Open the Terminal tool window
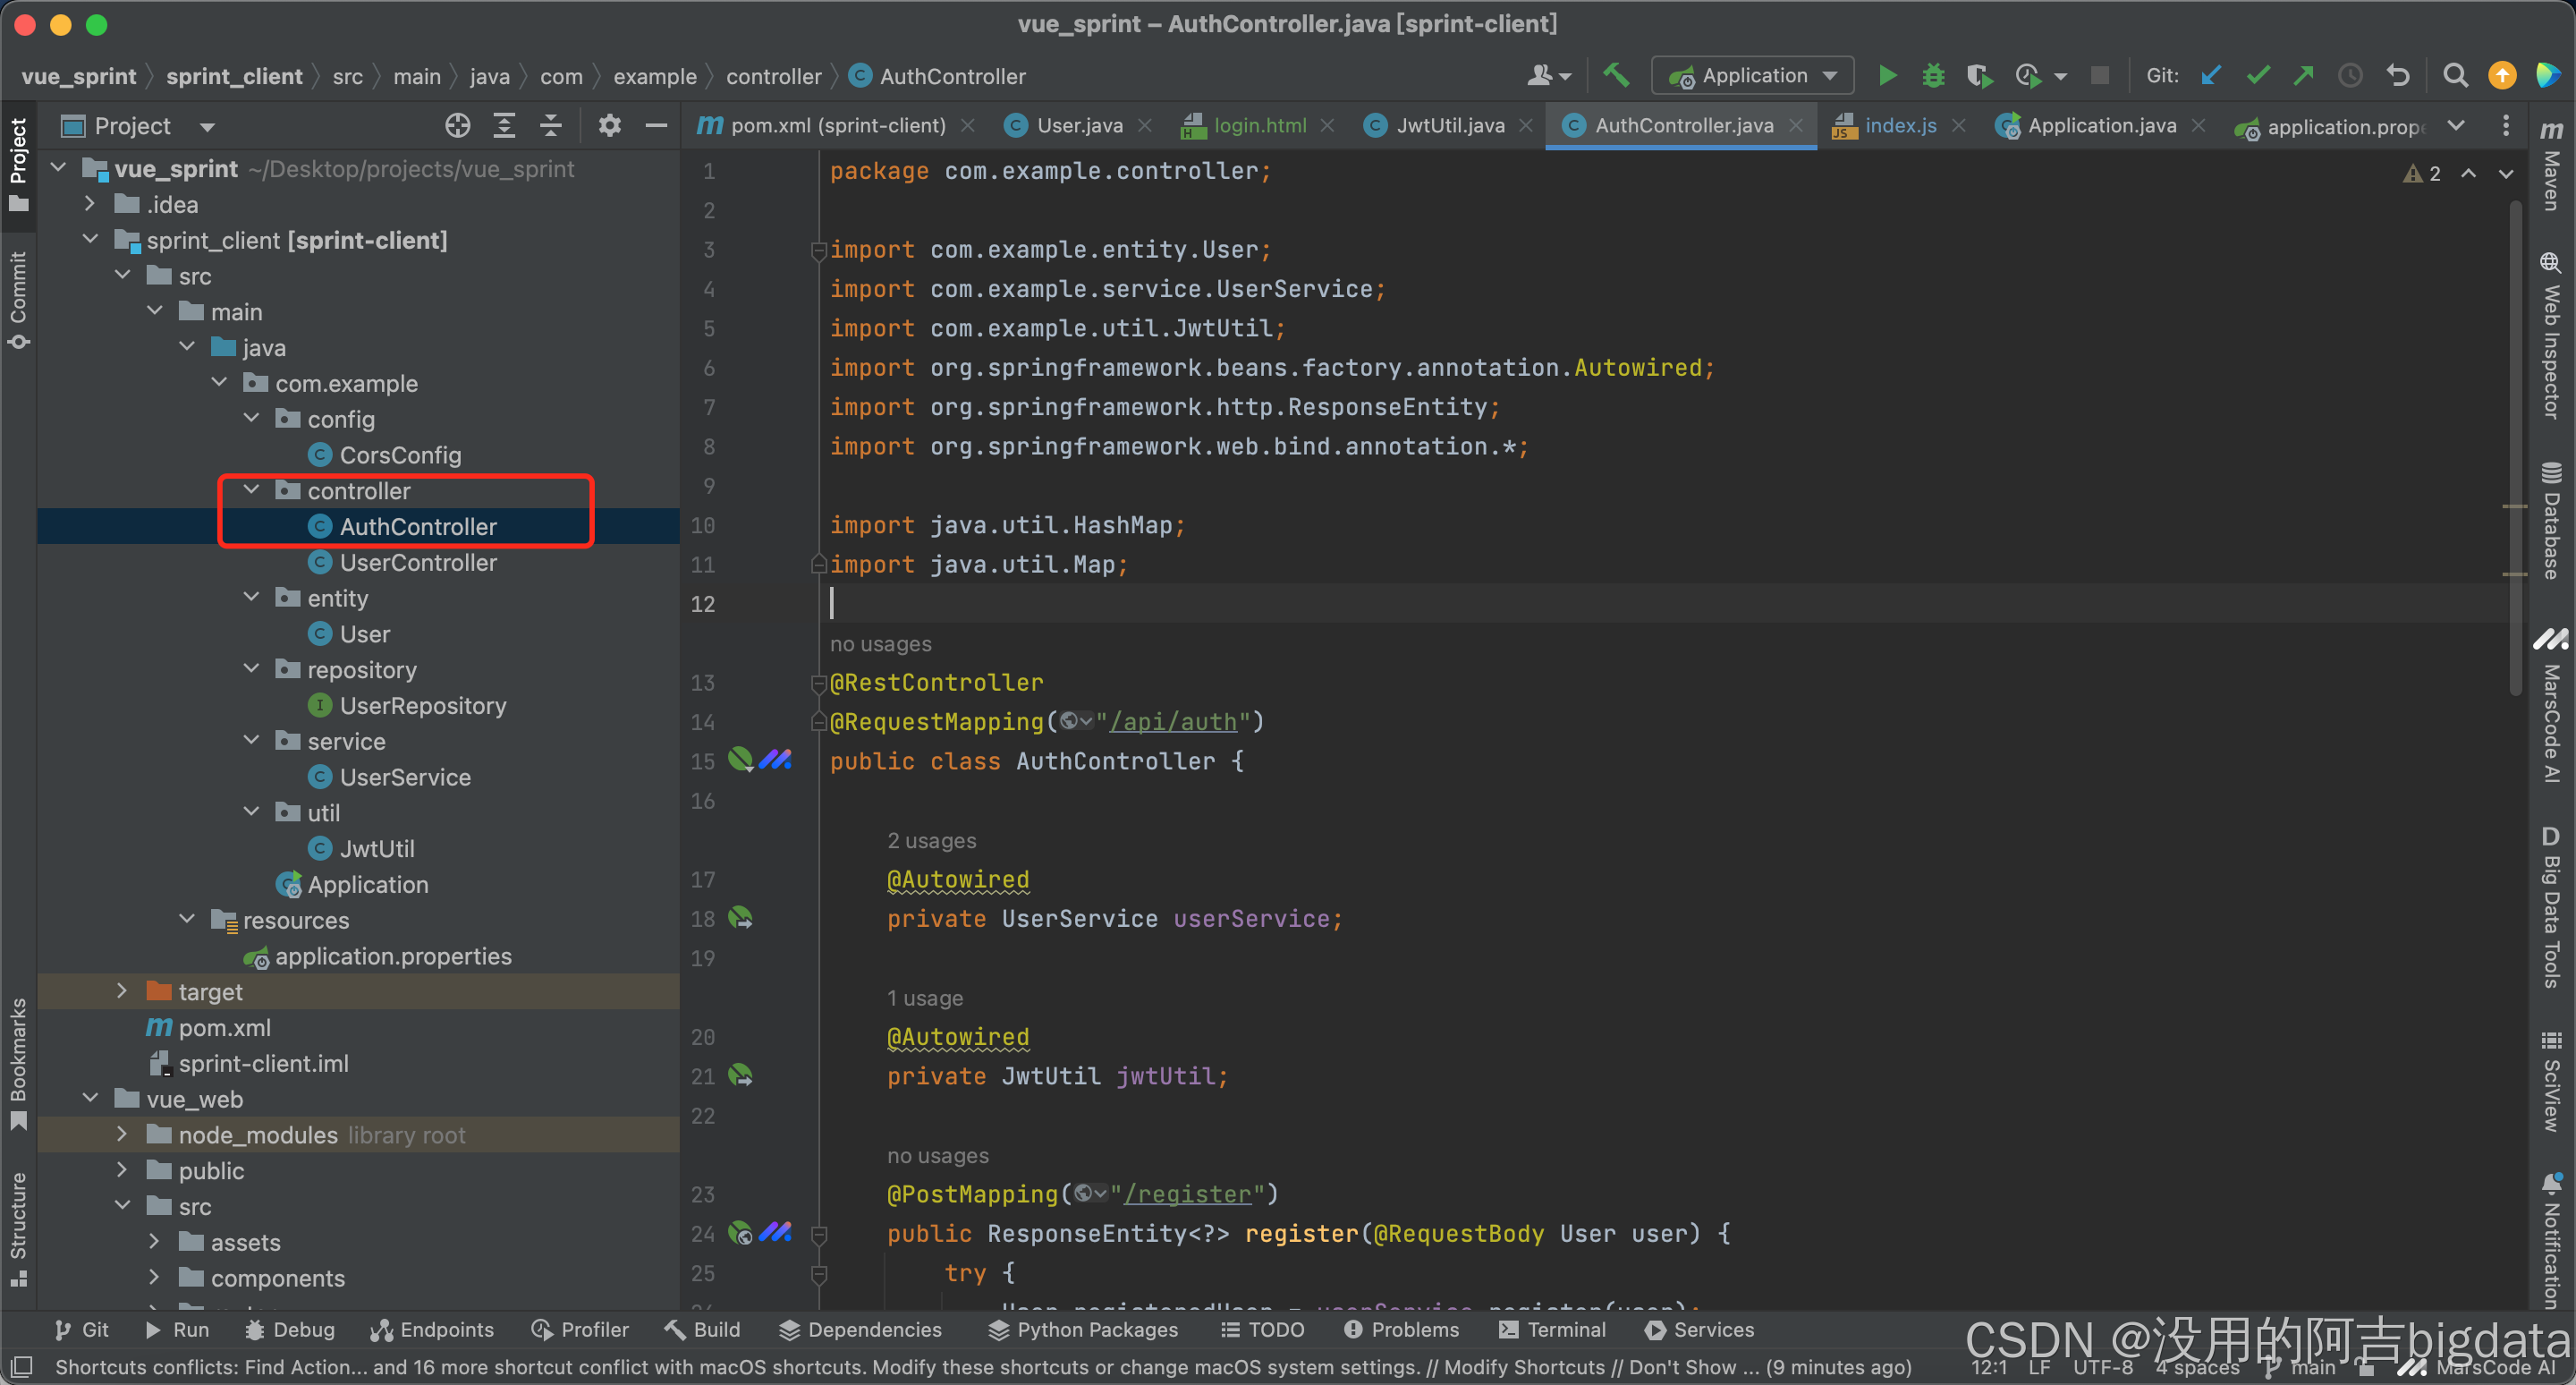 (x=1553, y=1329)
